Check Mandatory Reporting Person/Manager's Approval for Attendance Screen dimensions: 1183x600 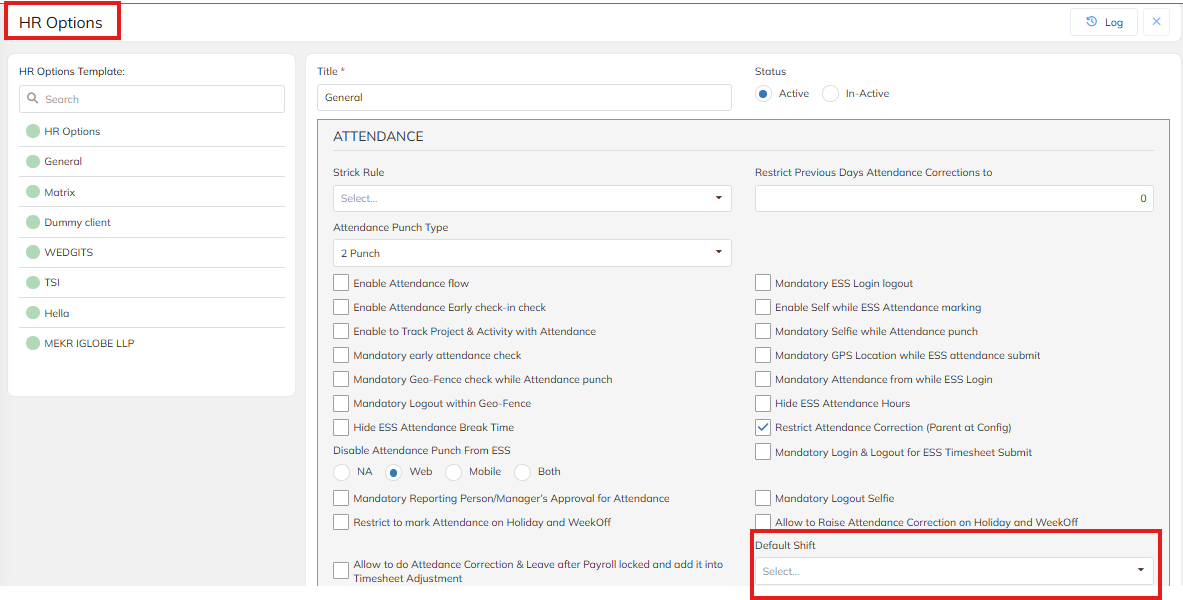point(341,498)
